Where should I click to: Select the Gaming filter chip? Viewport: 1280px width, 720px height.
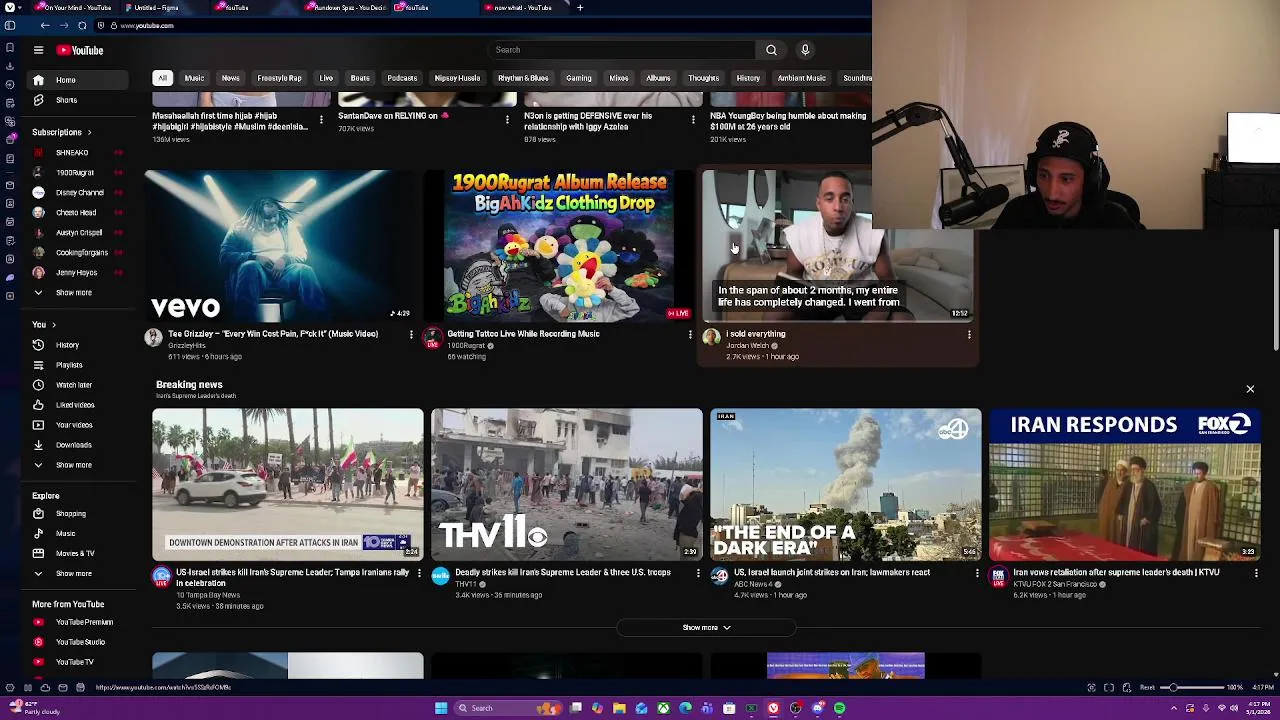pos(579,78)
